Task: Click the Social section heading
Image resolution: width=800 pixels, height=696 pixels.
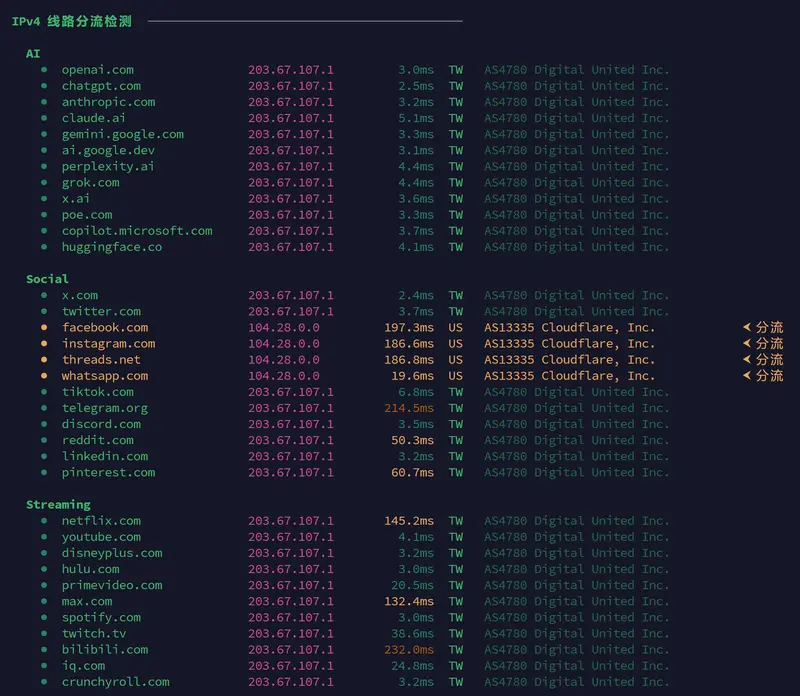Action: [x=47, y=279]
